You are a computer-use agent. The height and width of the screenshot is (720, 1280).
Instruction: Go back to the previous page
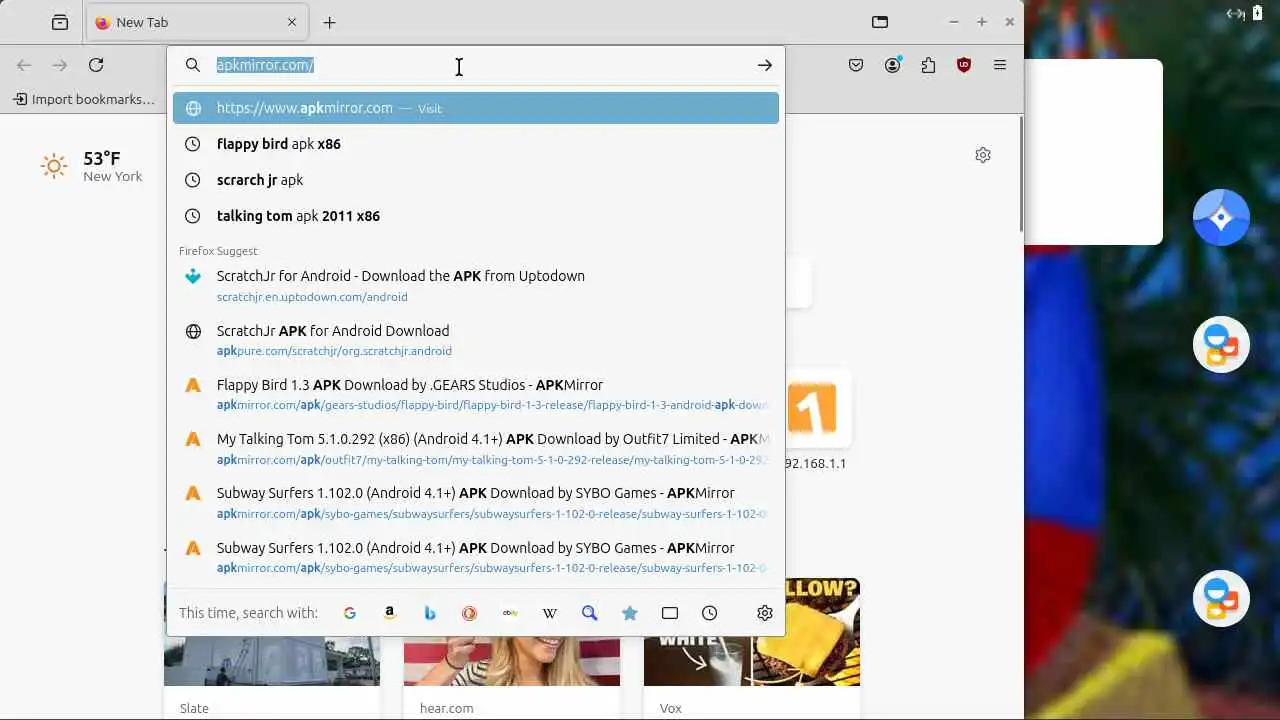[x=24, y=65]
